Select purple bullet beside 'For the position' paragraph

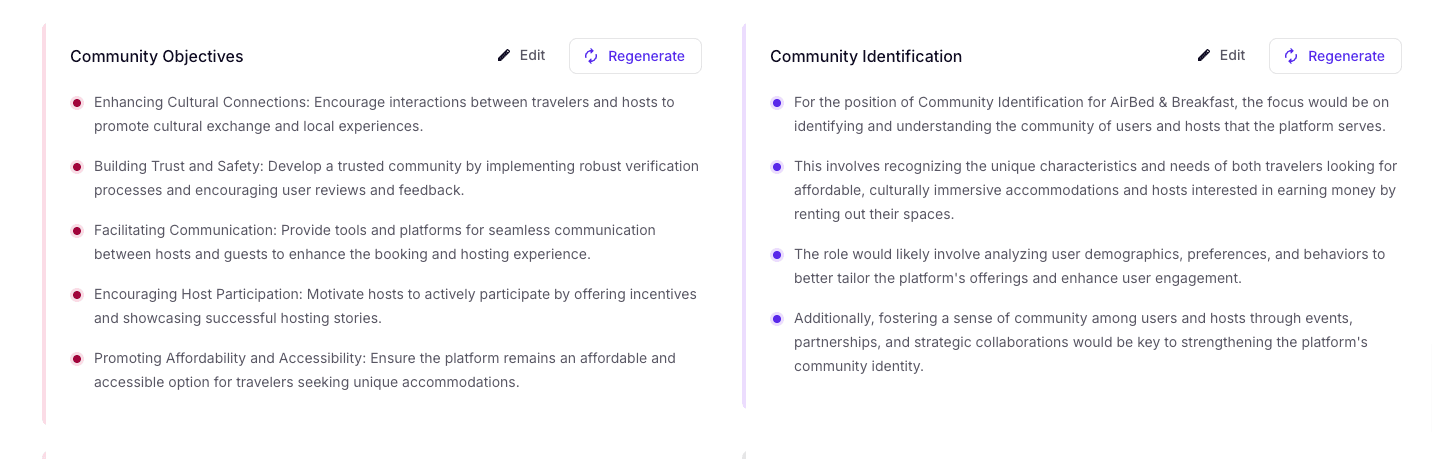777,103
